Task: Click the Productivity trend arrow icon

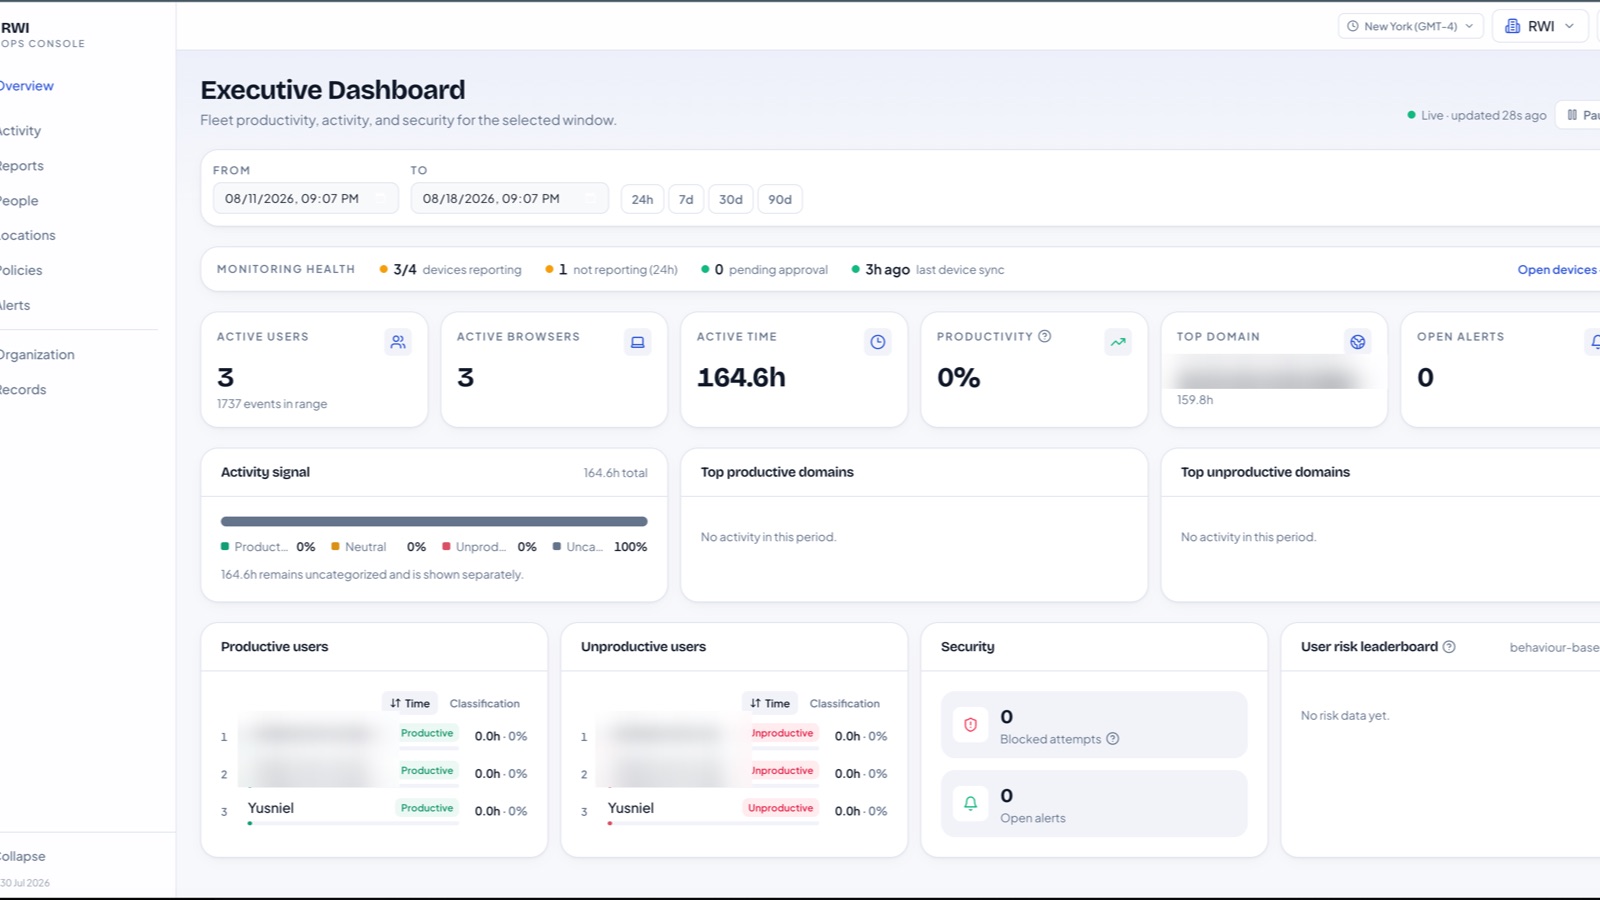Action: [1118, 342]
